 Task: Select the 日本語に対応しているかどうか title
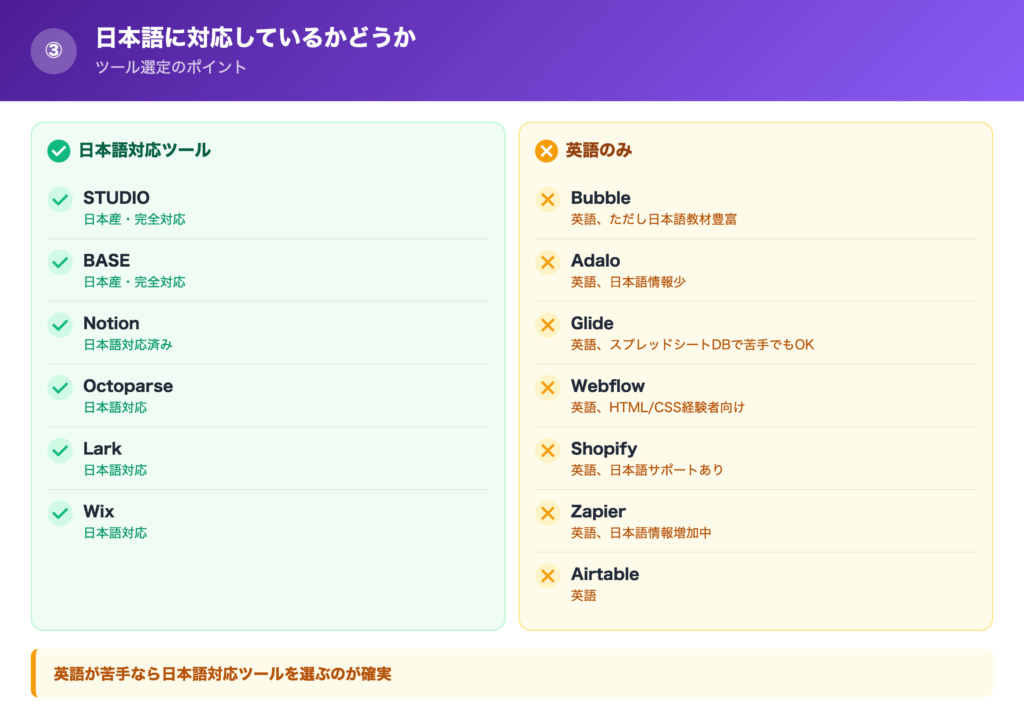pos(254,37)
